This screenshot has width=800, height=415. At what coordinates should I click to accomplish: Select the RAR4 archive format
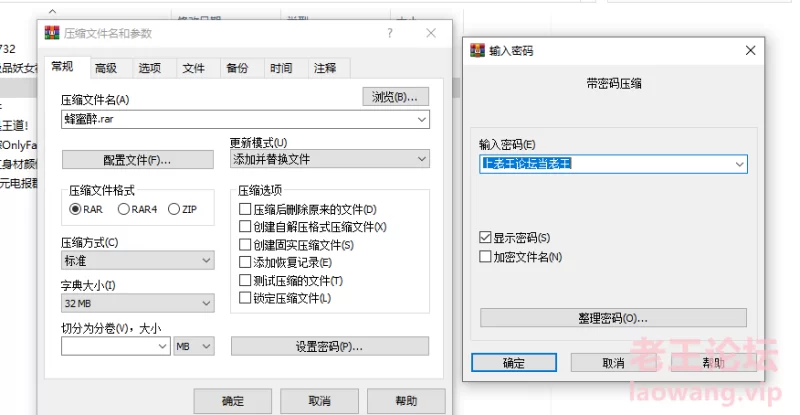tap(125, 209)
